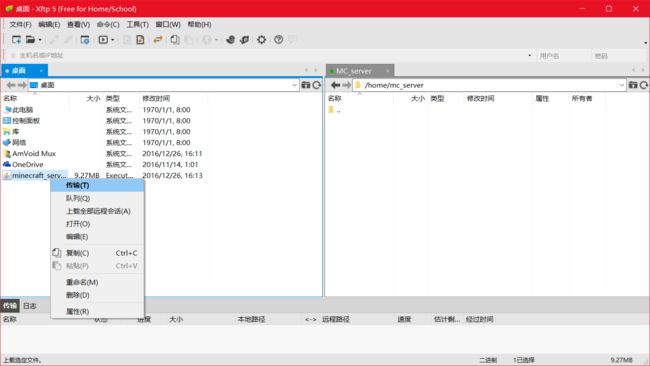Click the duplicate pages toolbar icon
The height and width of the screenshot is (366, 650).
(x=175, y=40)
